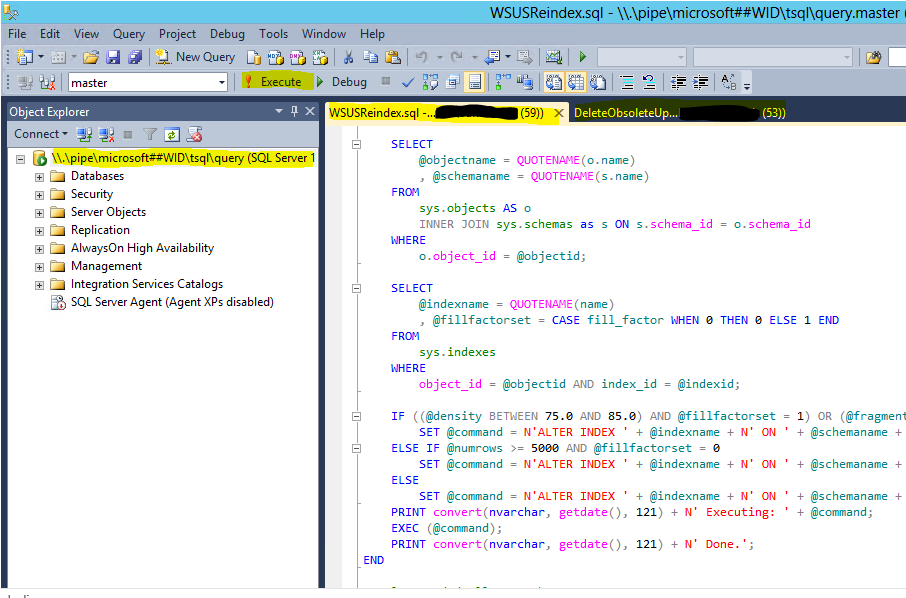This screenshot has height=598, width=906.
Task: Collapse the SELECT @indexname code block
Action: [x=357, y=288]
